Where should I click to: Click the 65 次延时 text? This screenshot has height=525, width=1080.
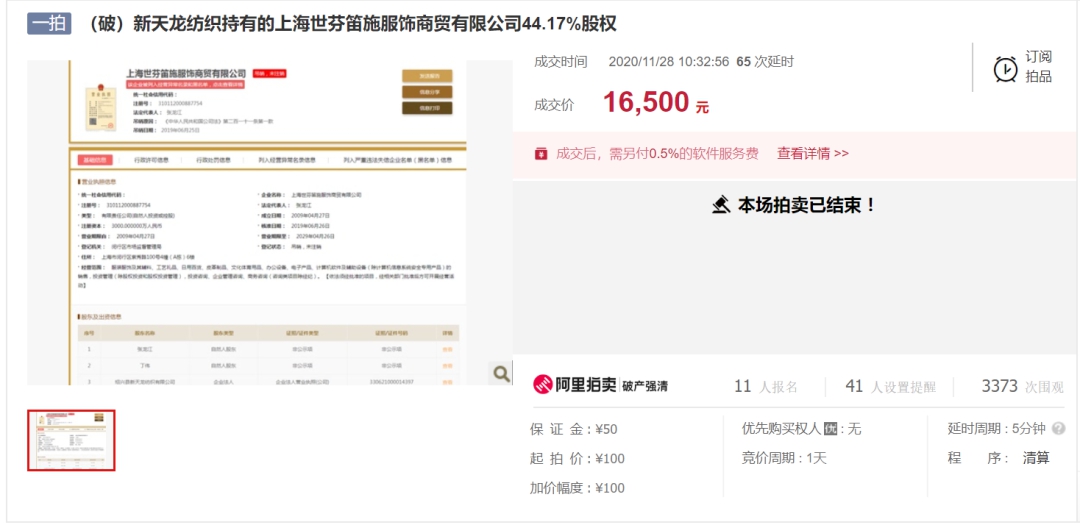coord(765,61)
